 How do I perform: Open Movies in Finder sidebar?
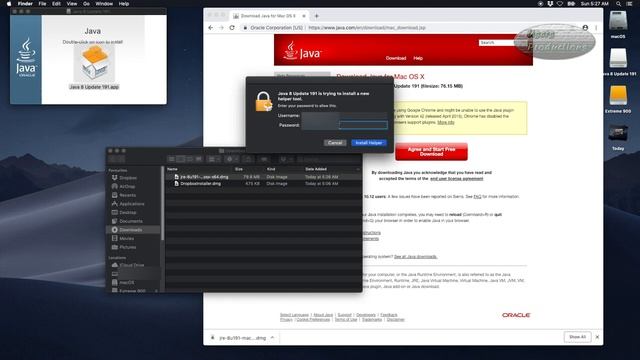click(127, 238)
